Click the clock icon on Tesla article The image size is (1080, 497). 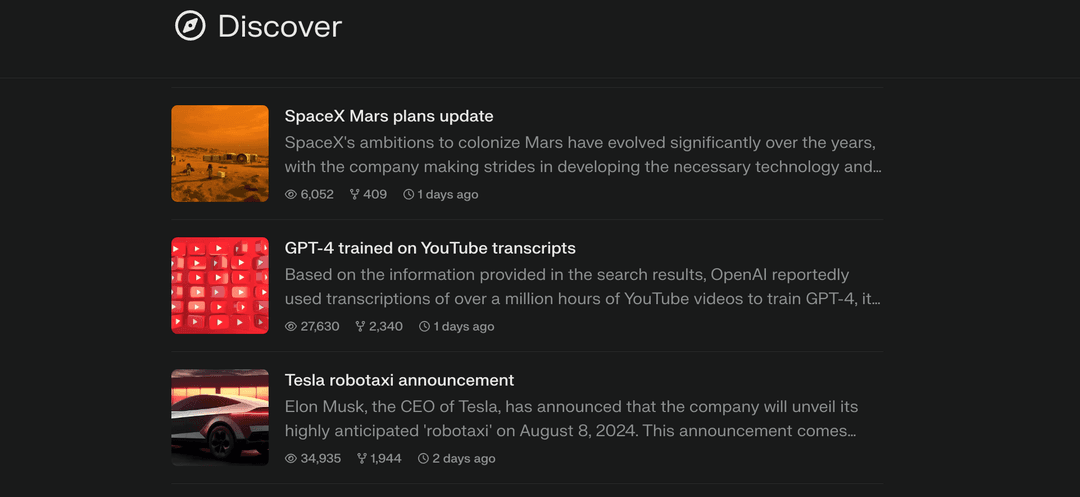click(x=423, y=458)
